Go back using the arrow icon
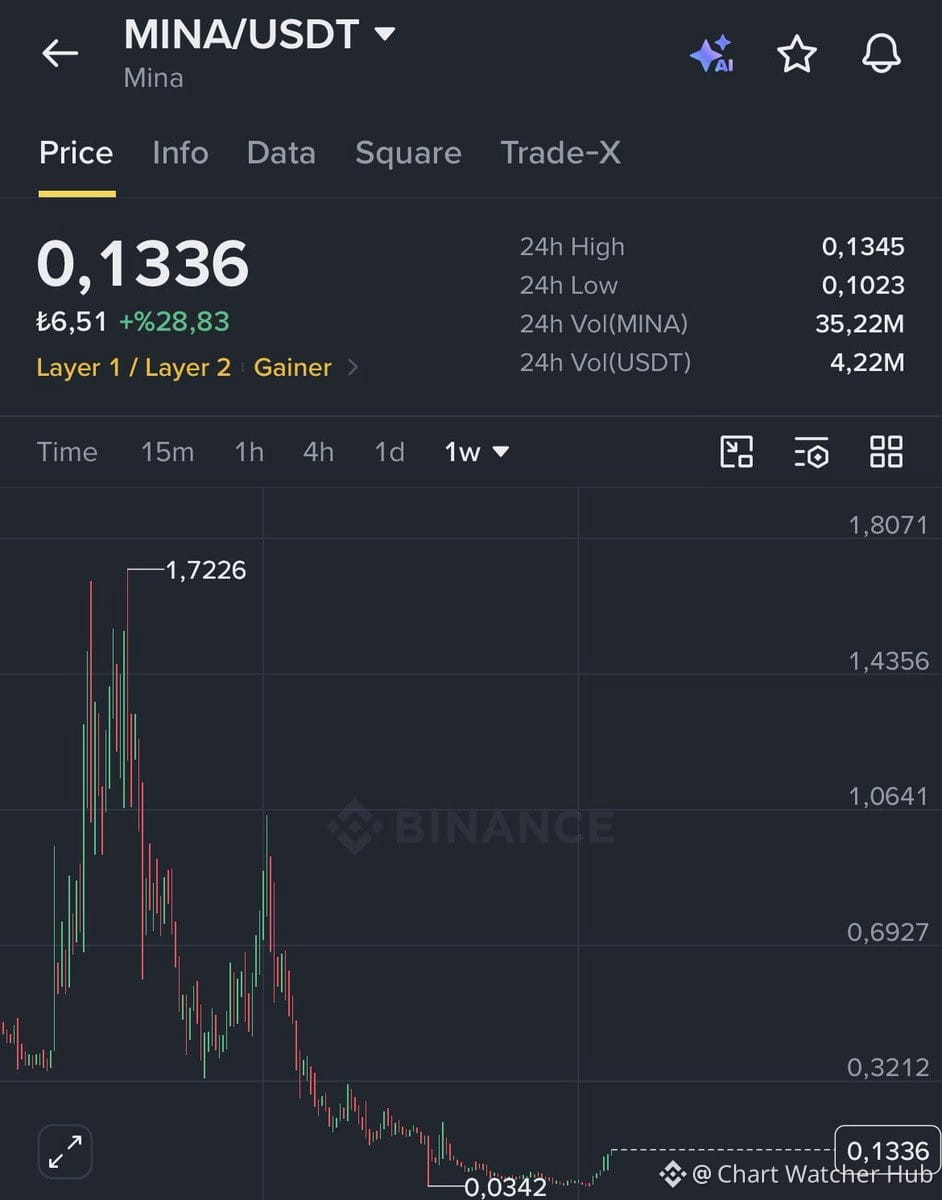This screenshot has width=942, height=1200. (x=60, y=53)
